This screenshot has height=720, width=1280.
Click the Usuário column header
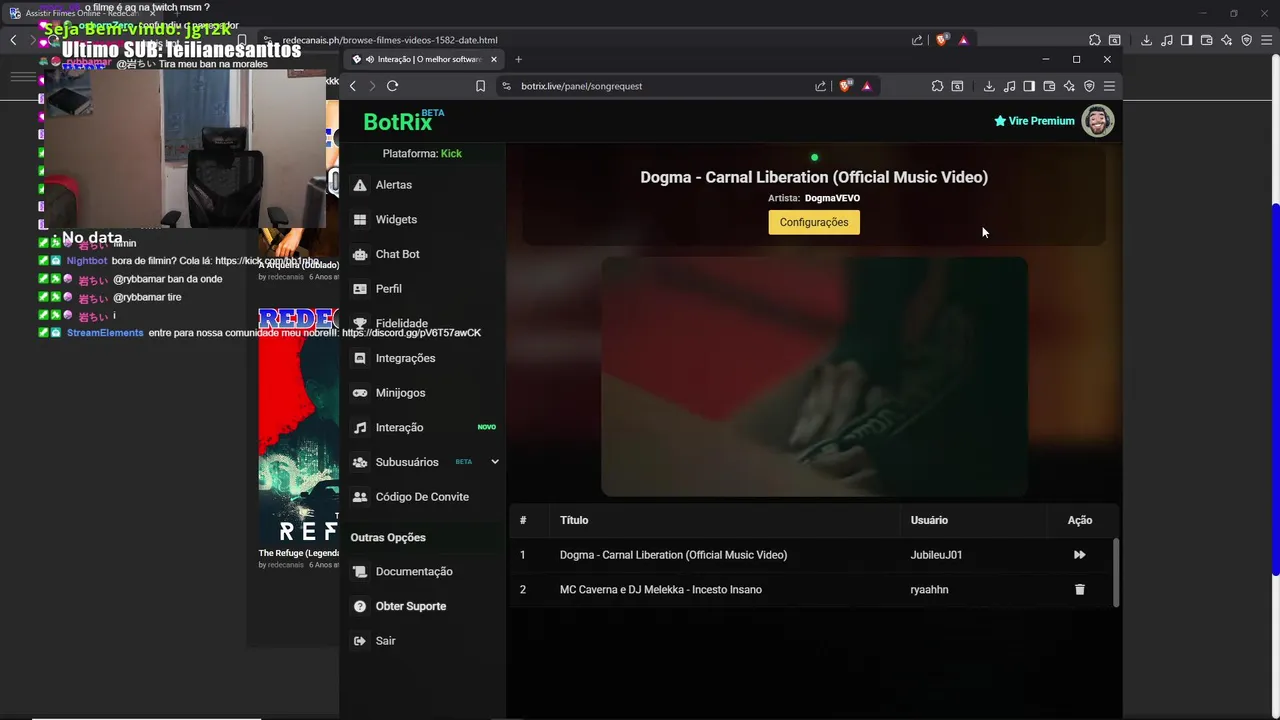tap(929, 521)
